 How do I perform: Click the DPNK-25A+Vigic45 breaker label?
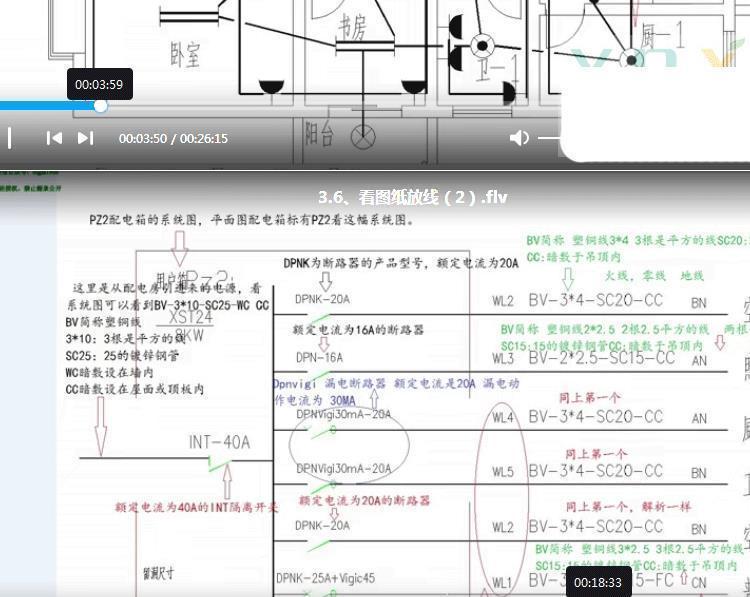326,578
